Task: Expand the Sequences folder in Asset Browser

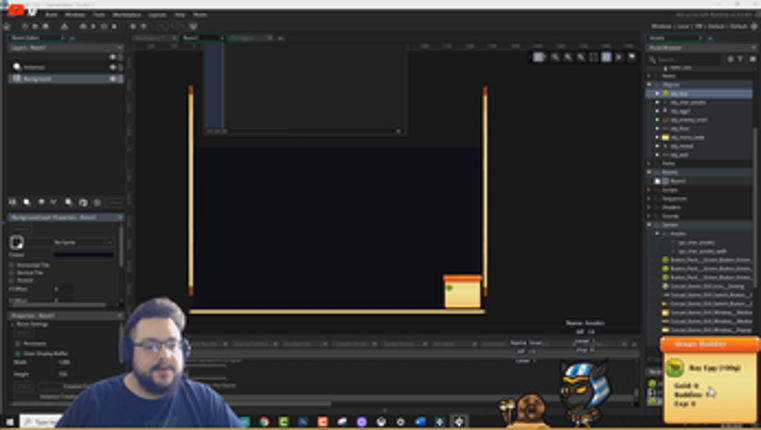Action: 649,198
